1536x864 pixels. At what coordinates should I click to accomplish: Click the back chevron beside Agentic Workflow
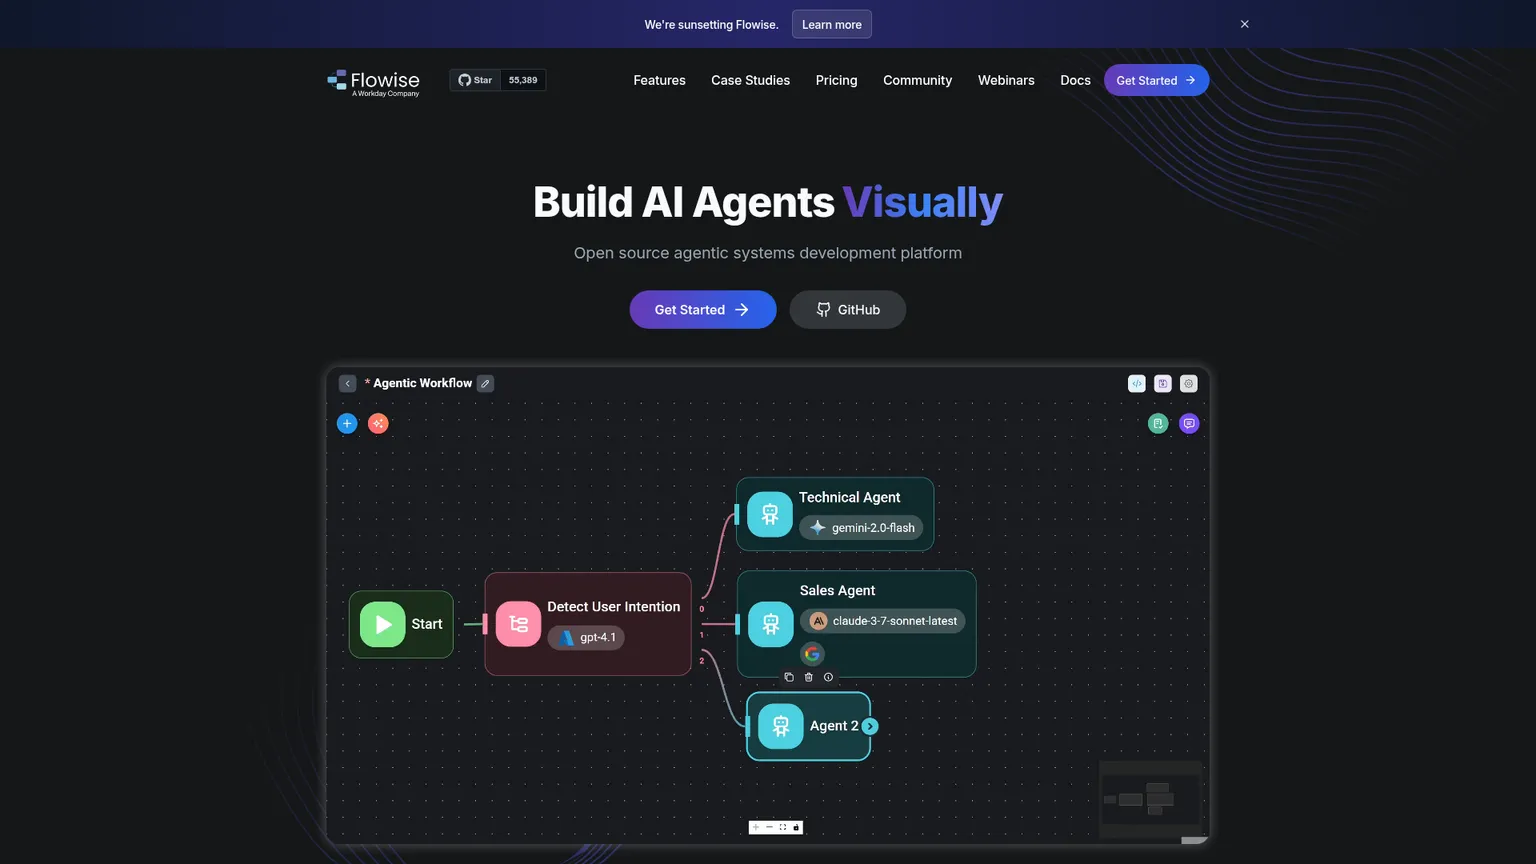tap(347, 383)
